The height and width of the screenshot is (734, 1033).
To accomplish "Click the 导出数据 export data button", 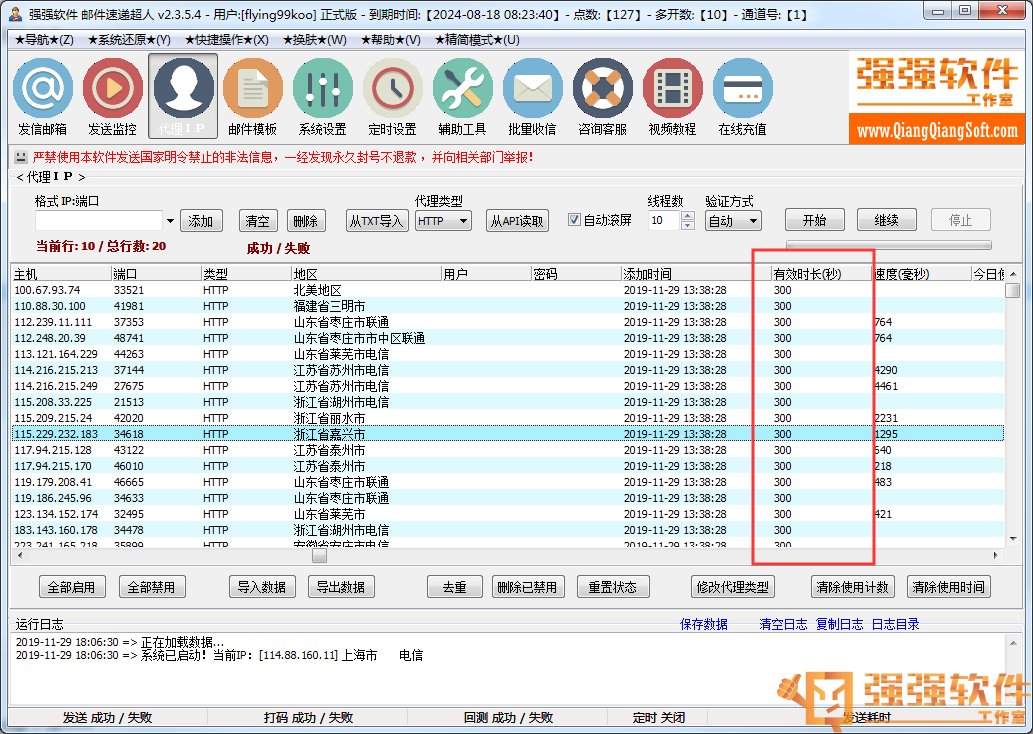I will coord(341,586).
